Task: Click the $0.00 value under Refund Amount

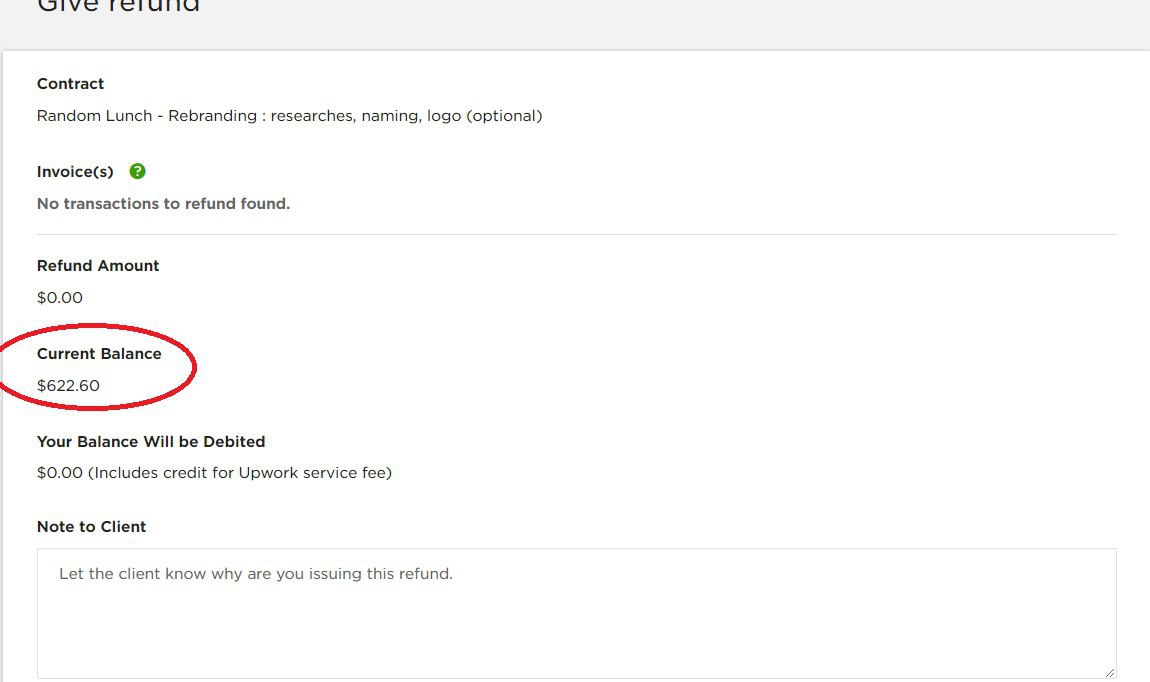Action: click(60, 298)
